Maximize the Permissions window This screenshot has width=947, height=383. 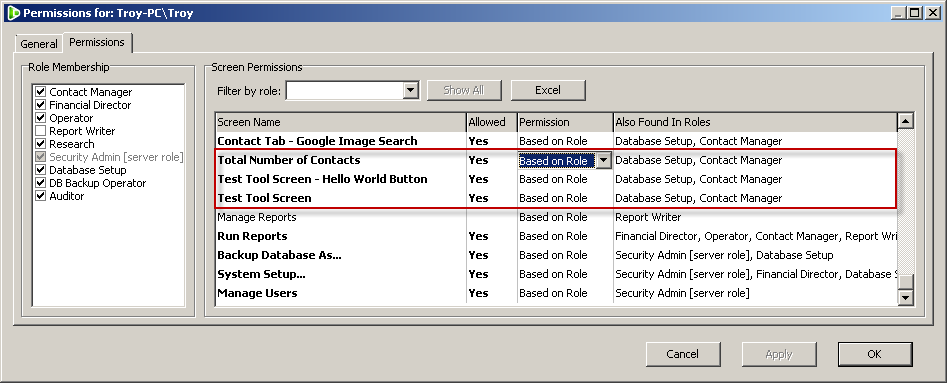coord(915,12)
